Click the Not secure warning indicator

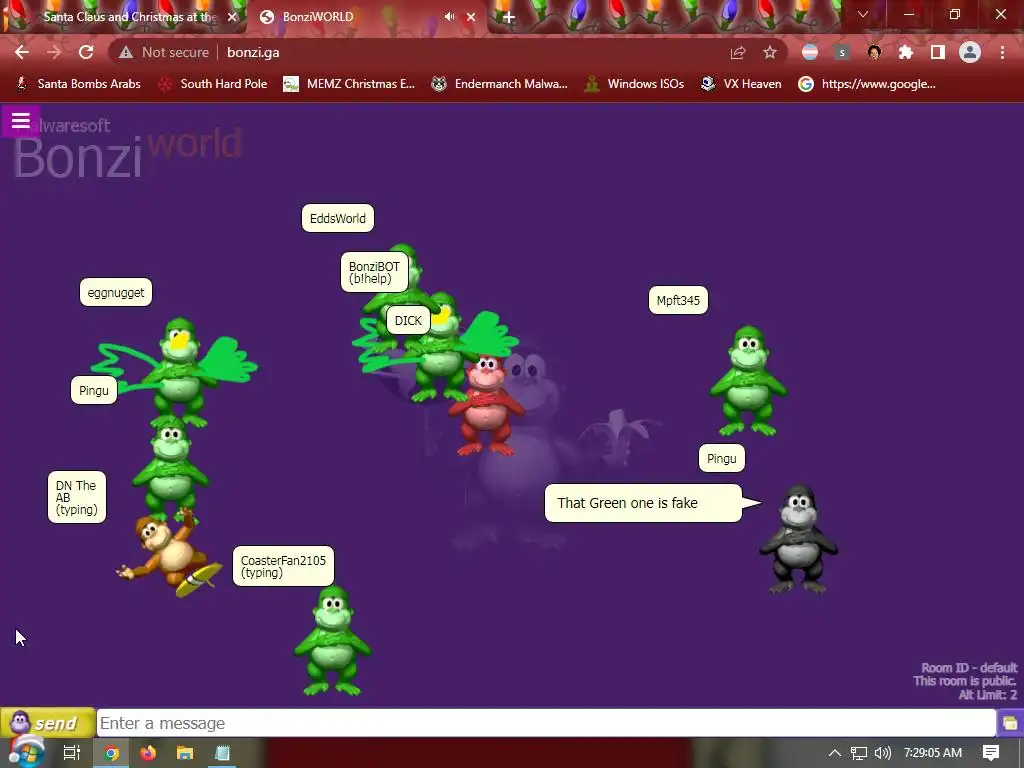[x=163, y=52]
